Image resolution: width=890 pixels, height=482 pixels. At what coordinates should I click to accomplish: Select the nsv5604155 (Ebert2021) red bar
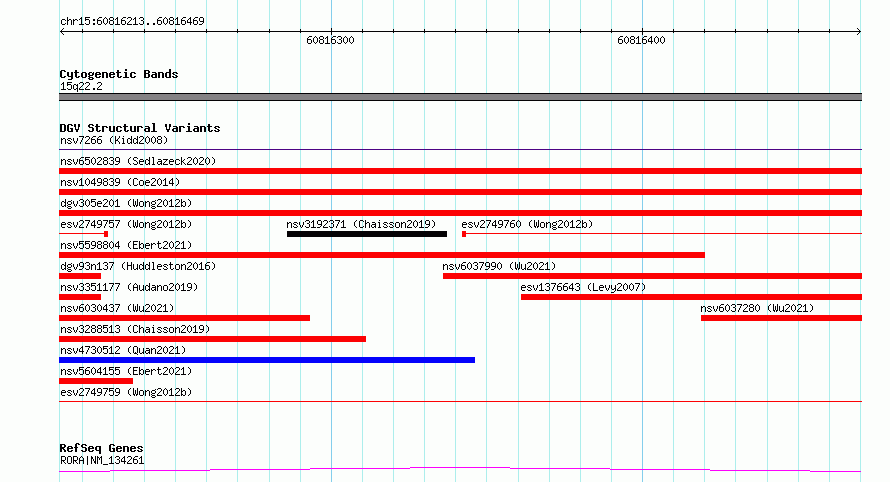click(96, 381)
